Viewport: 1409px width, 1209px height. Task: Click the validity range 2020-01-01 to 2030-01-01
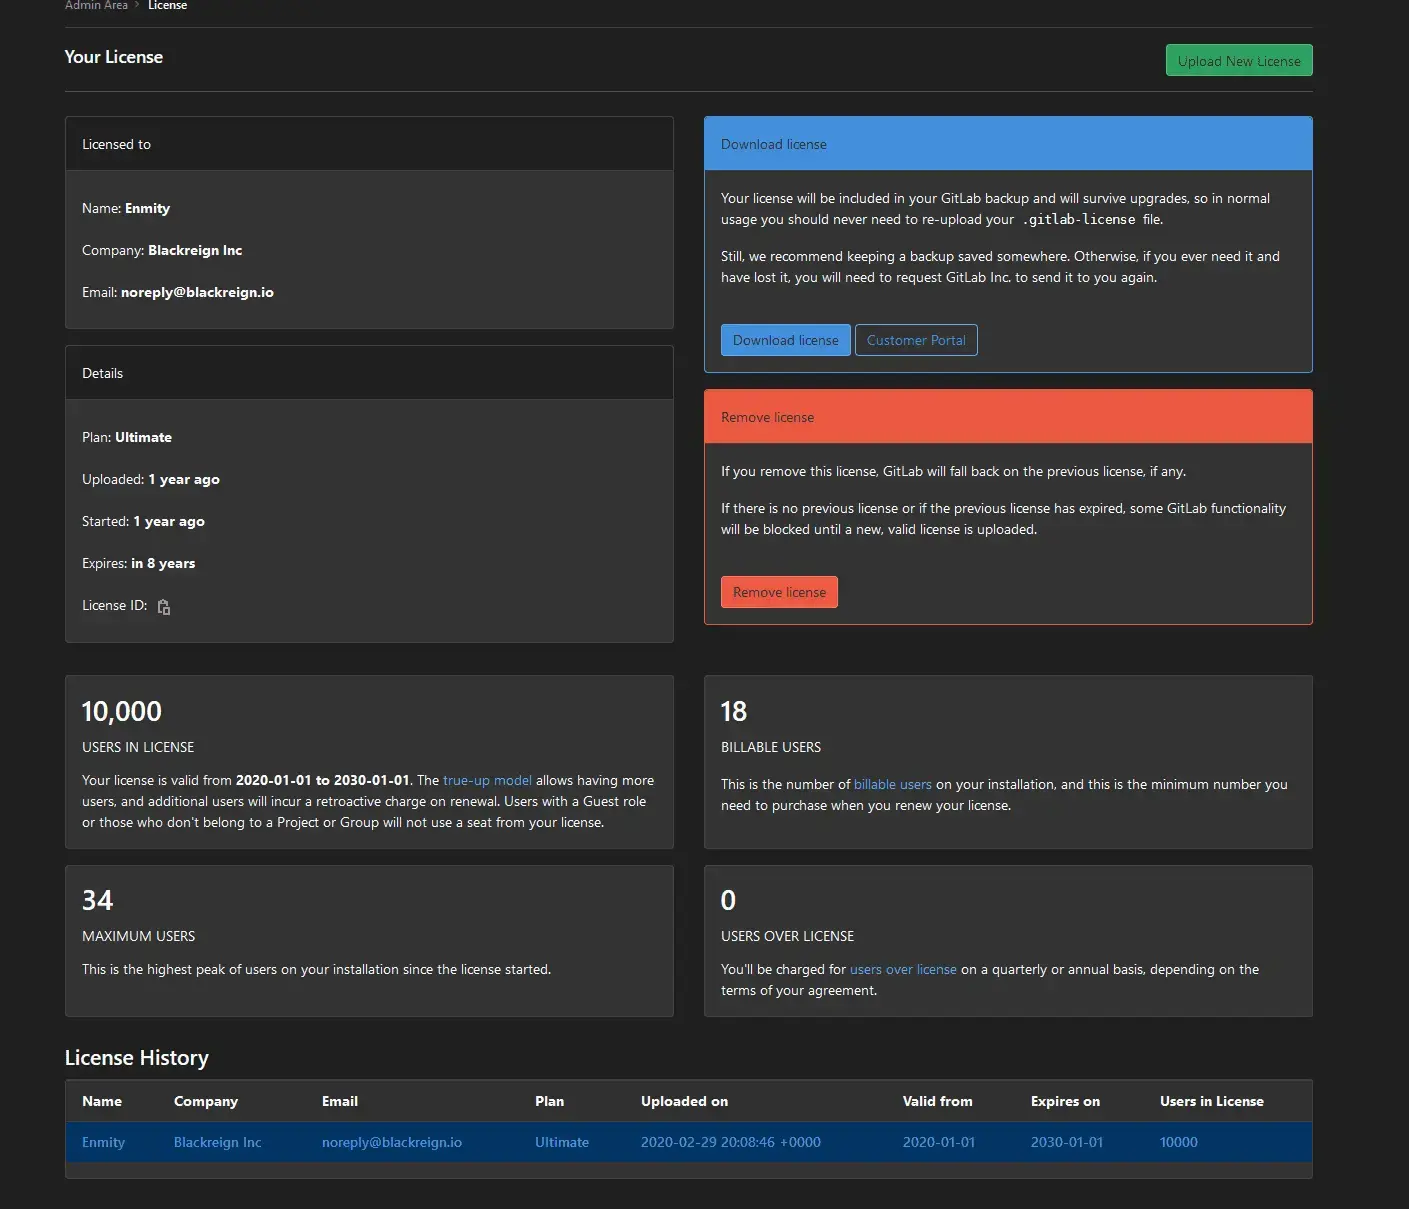(323, 780)
